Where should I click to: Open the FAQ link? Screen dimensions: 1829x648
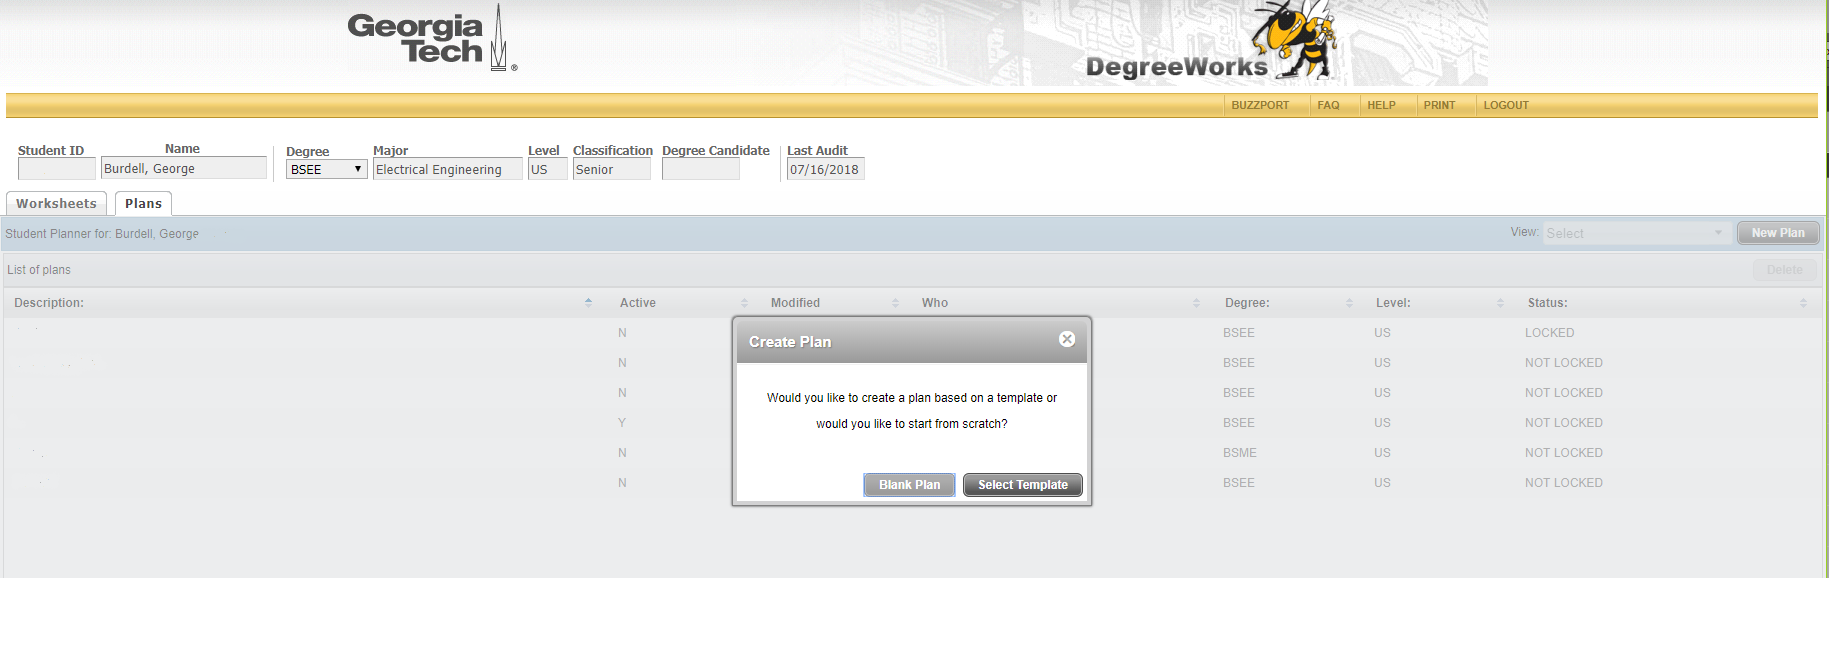(x=1328, y=105)
